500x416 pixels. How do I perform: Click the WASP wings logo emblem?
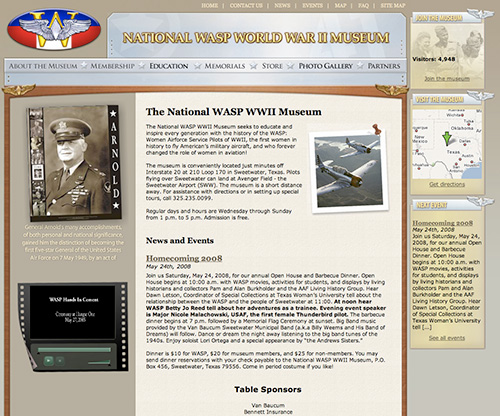pos(54,29)
